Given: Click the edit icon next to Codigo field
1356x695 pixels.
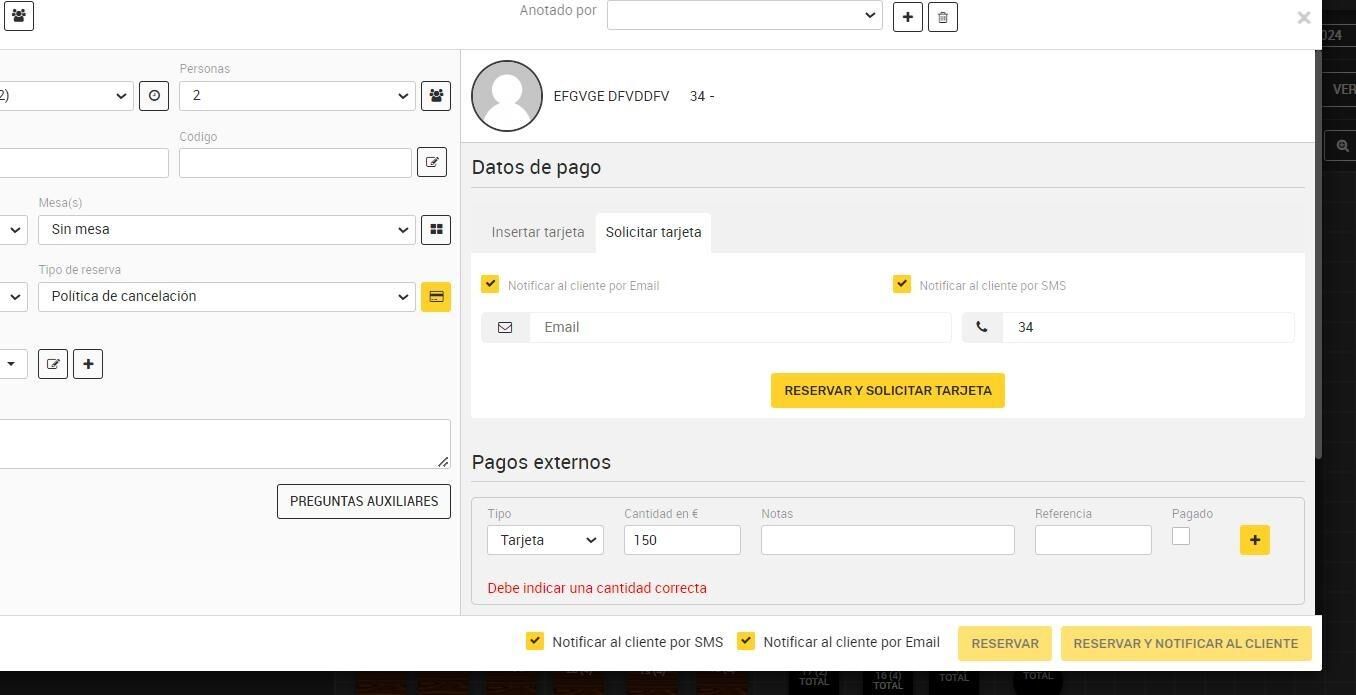Looking at the screenshot, I should [432, 162].
